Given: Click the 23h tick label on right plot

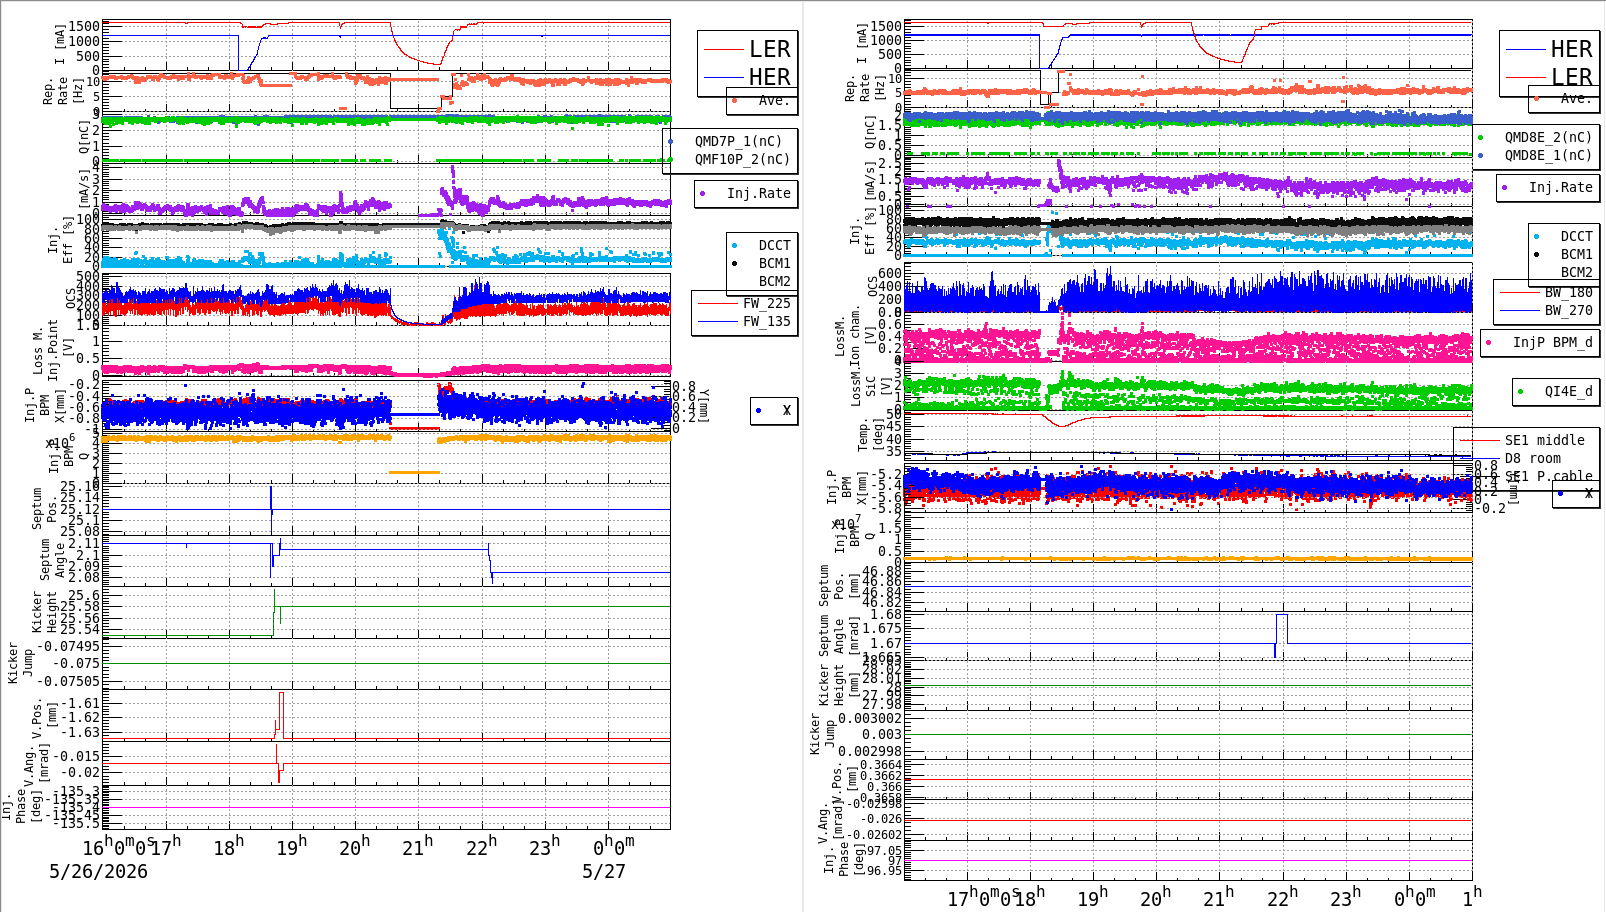Looking at the screenshot, I should tap(1345, 897).
